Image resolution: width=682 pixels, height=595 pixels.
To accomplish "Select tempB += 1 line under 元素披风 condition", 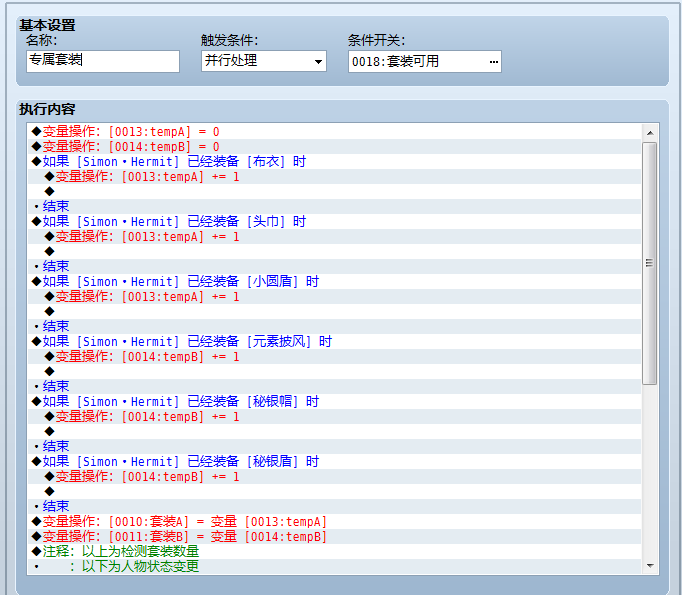I will point(334,357).
